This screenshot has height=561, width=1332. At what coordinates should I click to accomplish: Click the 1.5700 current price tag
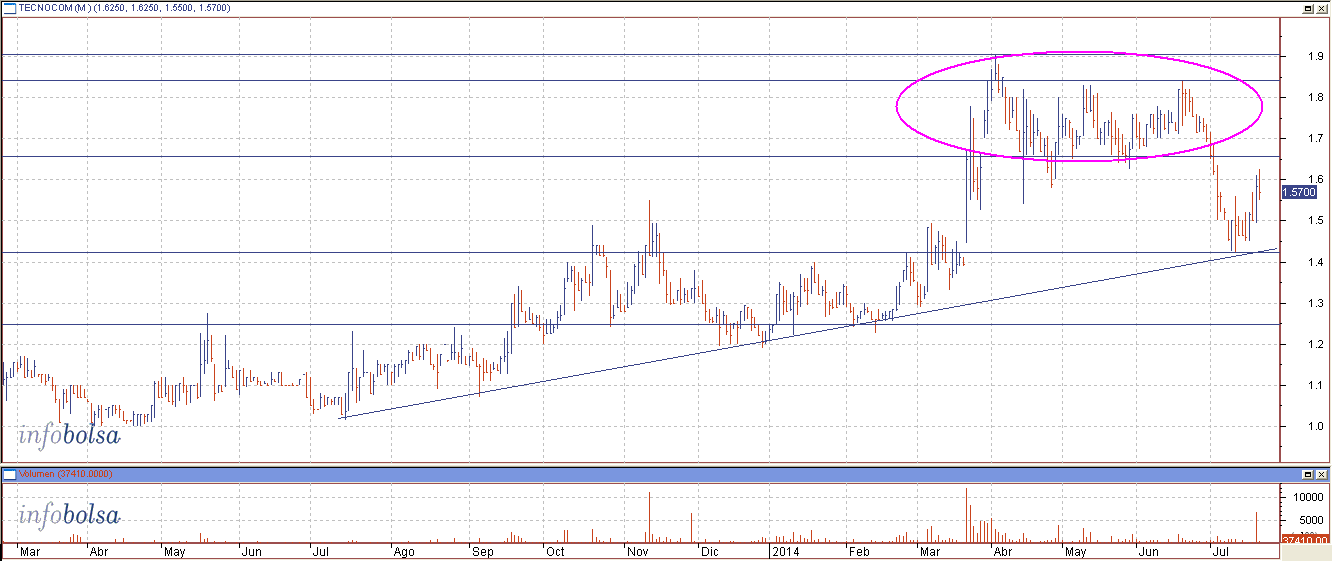click(x=1301, y=190)
